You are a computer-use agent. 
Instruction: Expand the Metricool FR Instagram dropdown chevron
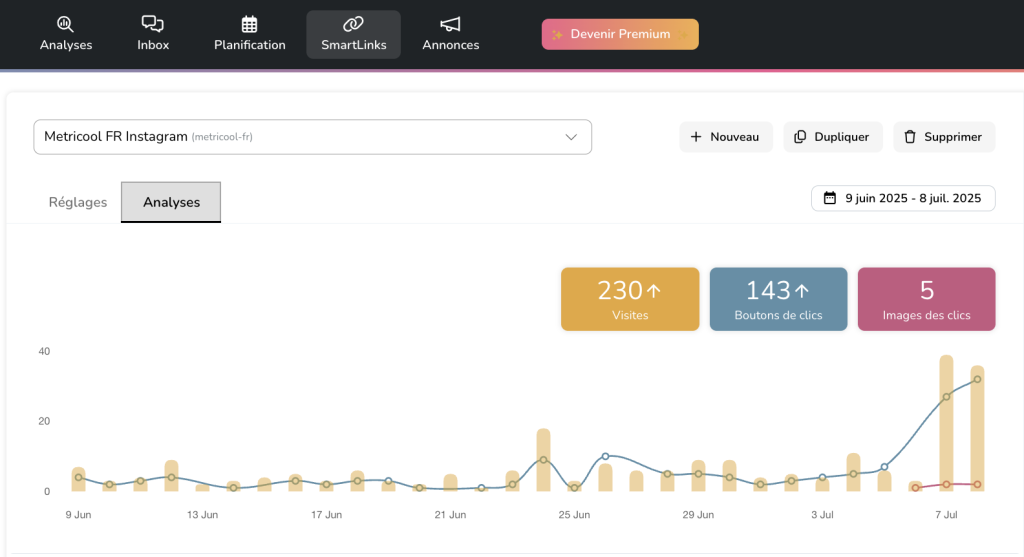tap(571, 137)
